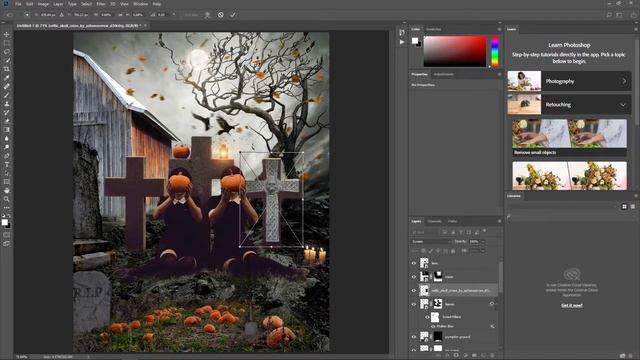Viewport: 640px width, 360px height.
Task: Select the Brush tool
Action: coord(7,95)
